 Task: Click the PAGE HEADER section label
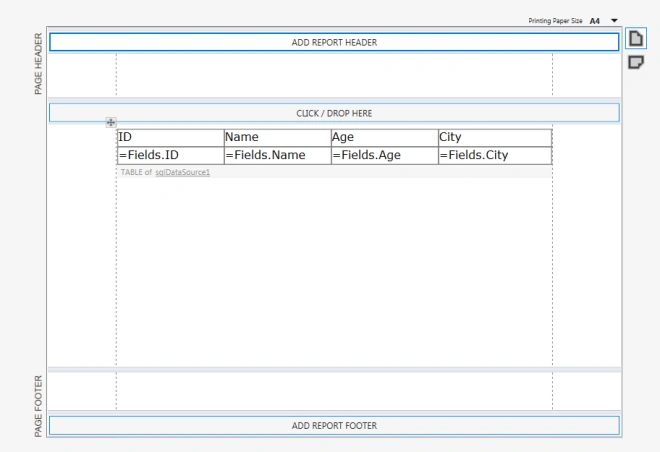pos(38,64)
